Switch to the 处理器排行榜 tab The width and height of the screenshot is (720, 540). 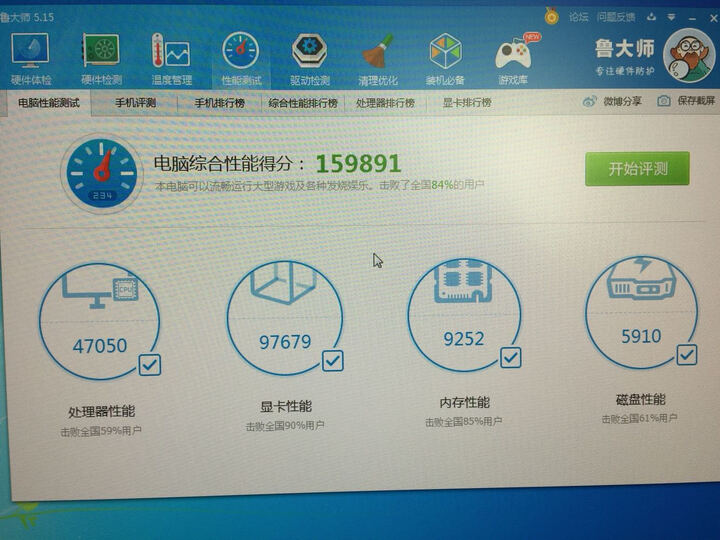[x=386, y=103]
